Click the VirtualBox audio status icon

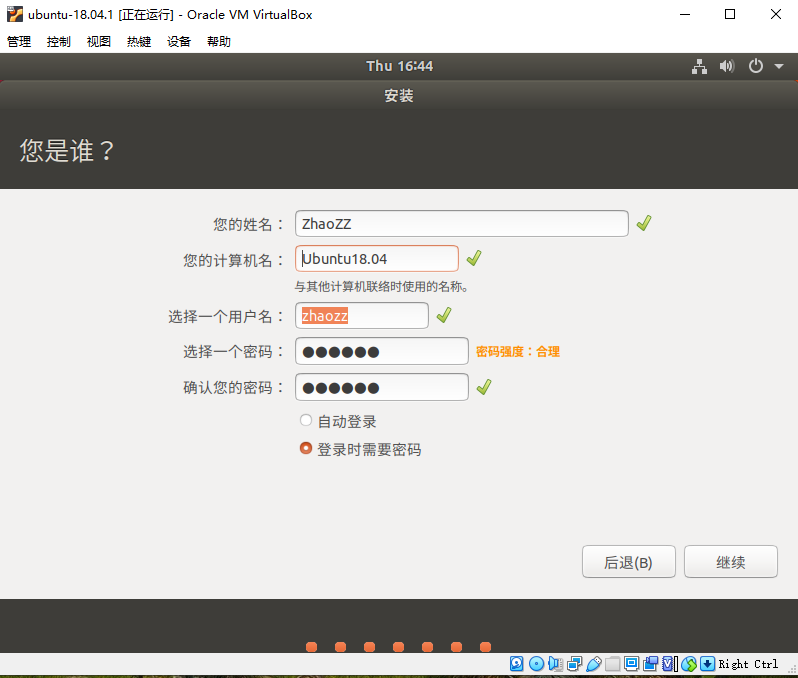[555, 664]
